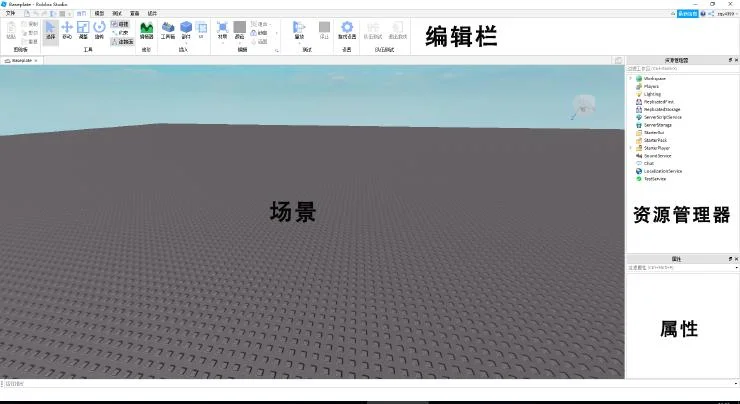The image size is (740, 404).
Task: Activate the Scale tool
Action: click(83, 30)
